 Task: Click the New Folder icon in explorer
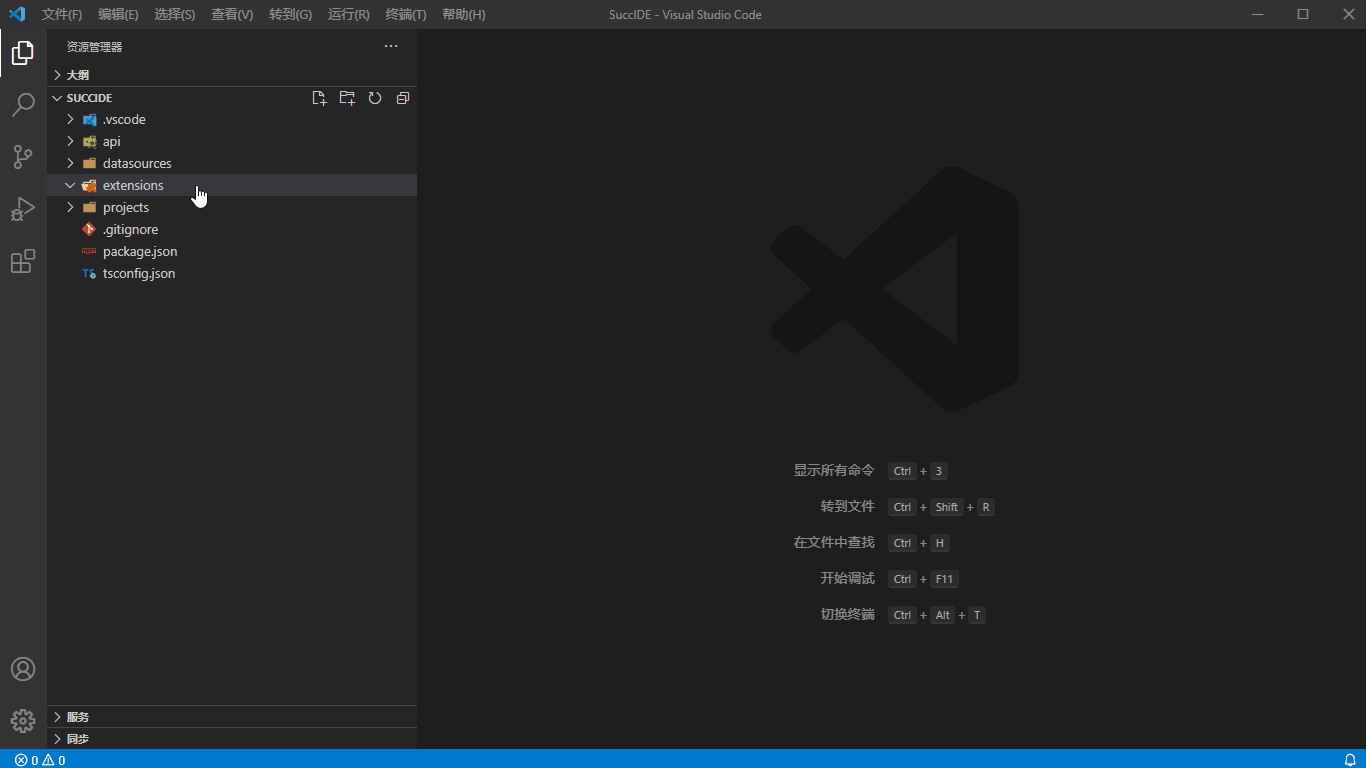click(347, 98)
